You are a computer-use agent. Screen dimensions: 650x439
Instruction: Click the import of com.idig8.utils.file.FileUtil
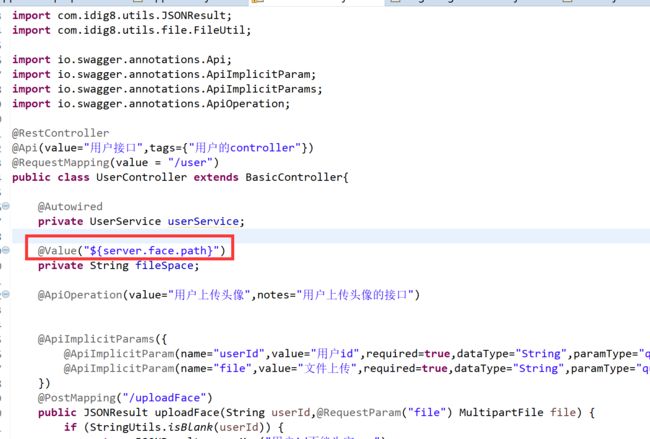click(x=131, y=30)
